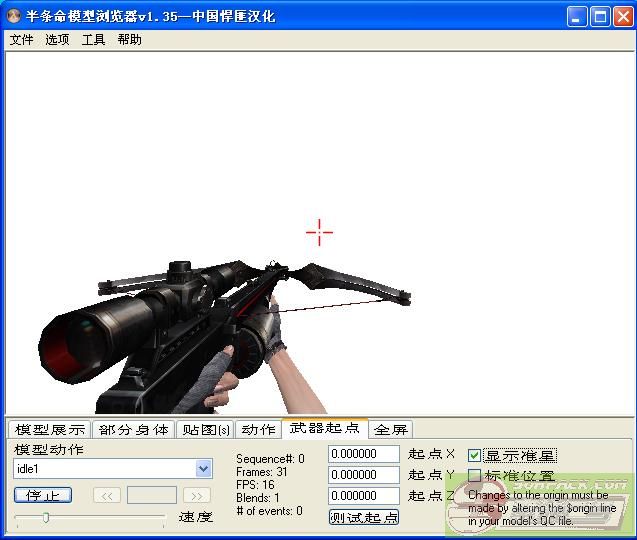Toggle the 显示准星 crosshair checkbox
Screen dimensions: 637x540
click(475, 455)
